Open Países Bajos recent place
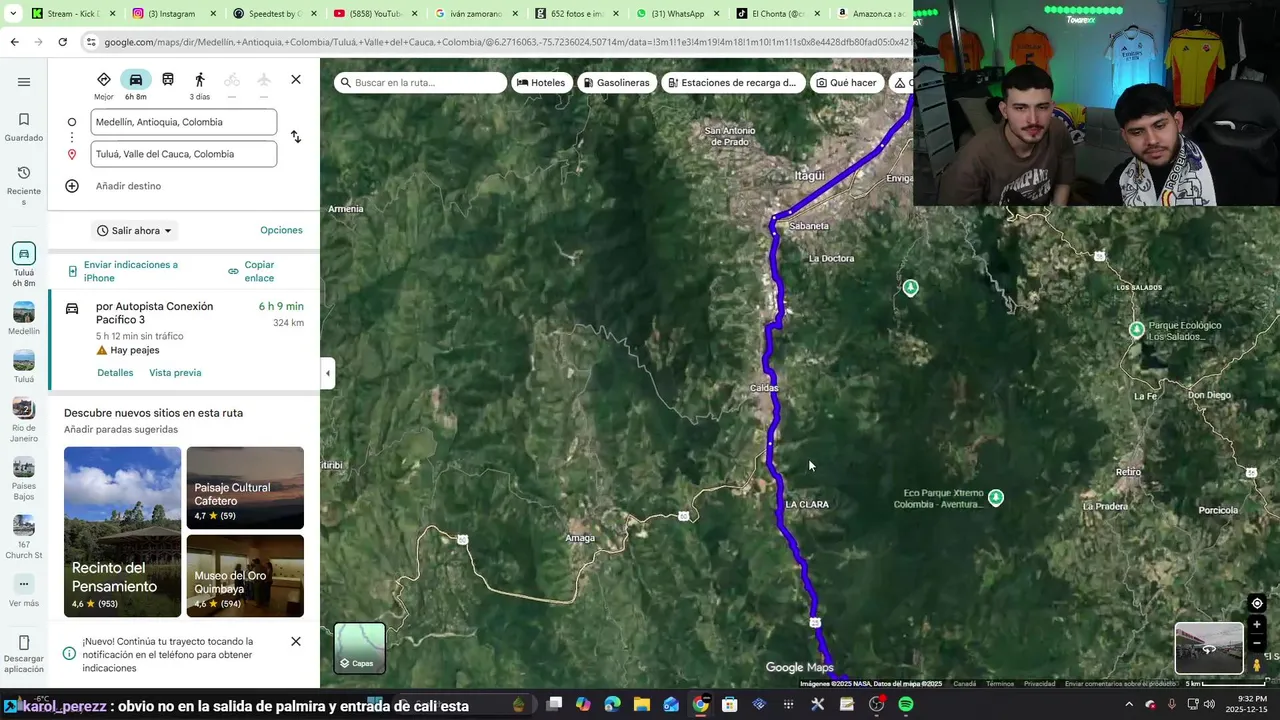 click(x=24, y=479)
